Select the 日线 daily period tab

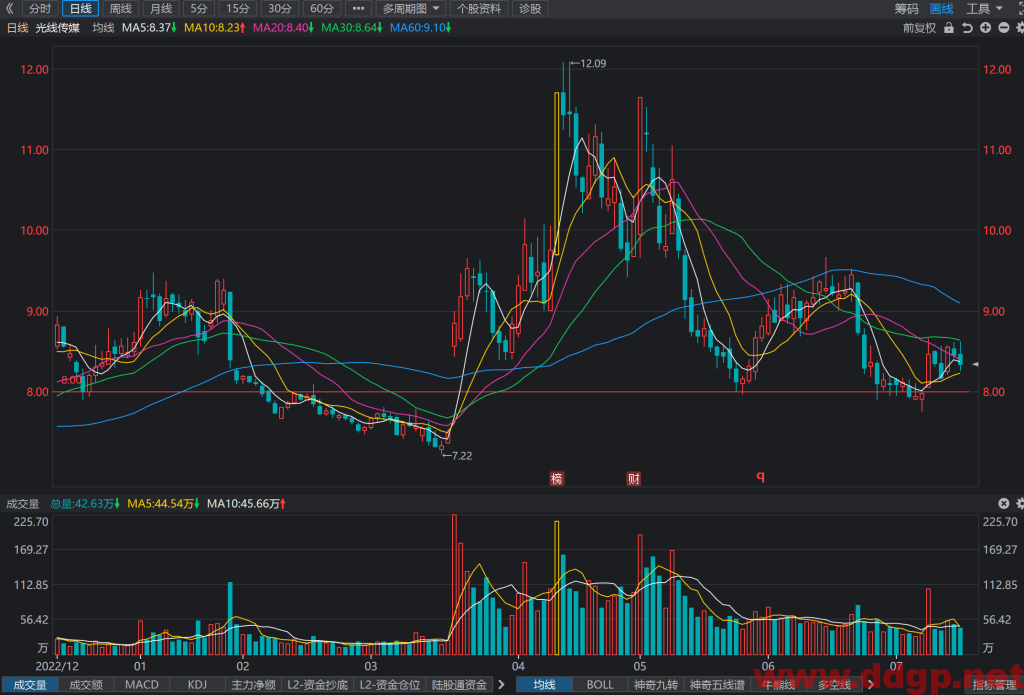[x=80, y=8]
